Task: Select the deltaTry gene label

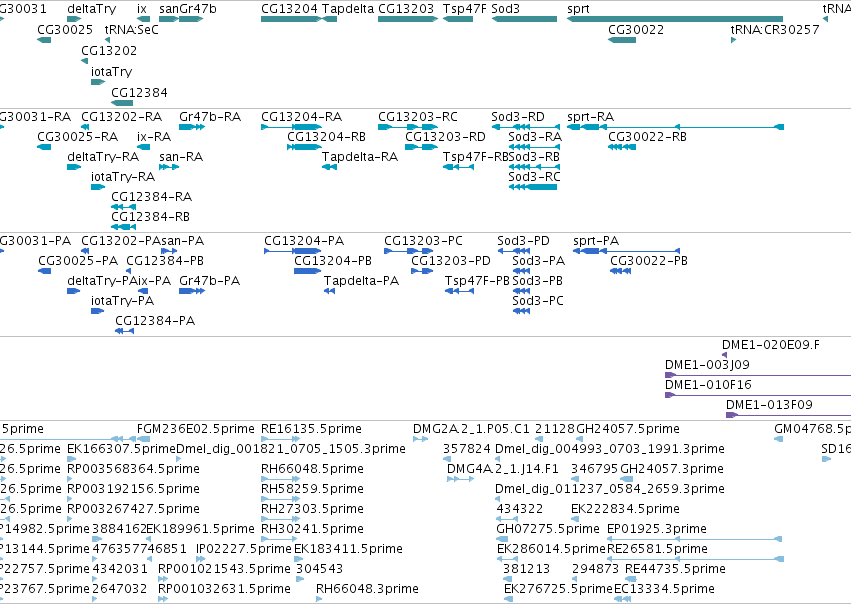Action: pos(91,9)
